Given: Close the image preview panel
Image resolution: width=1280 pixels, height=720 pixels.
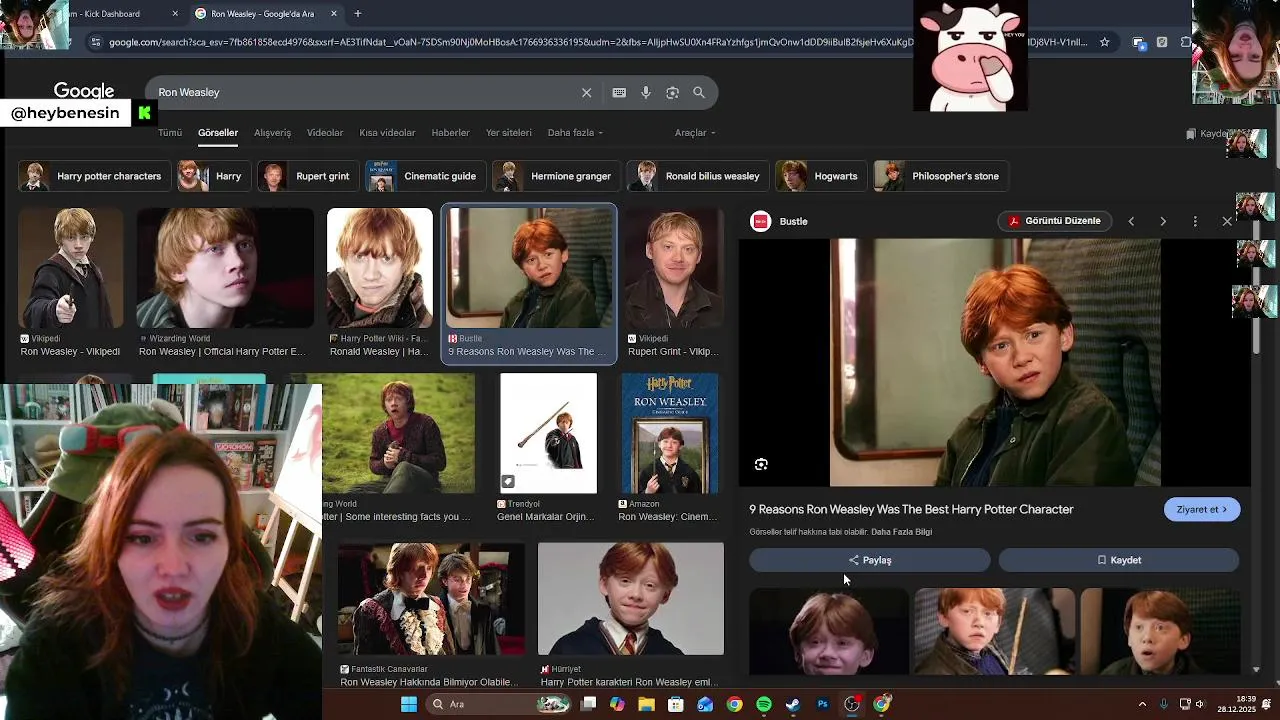Looking at the screenshot, I should pos(1227,221).
